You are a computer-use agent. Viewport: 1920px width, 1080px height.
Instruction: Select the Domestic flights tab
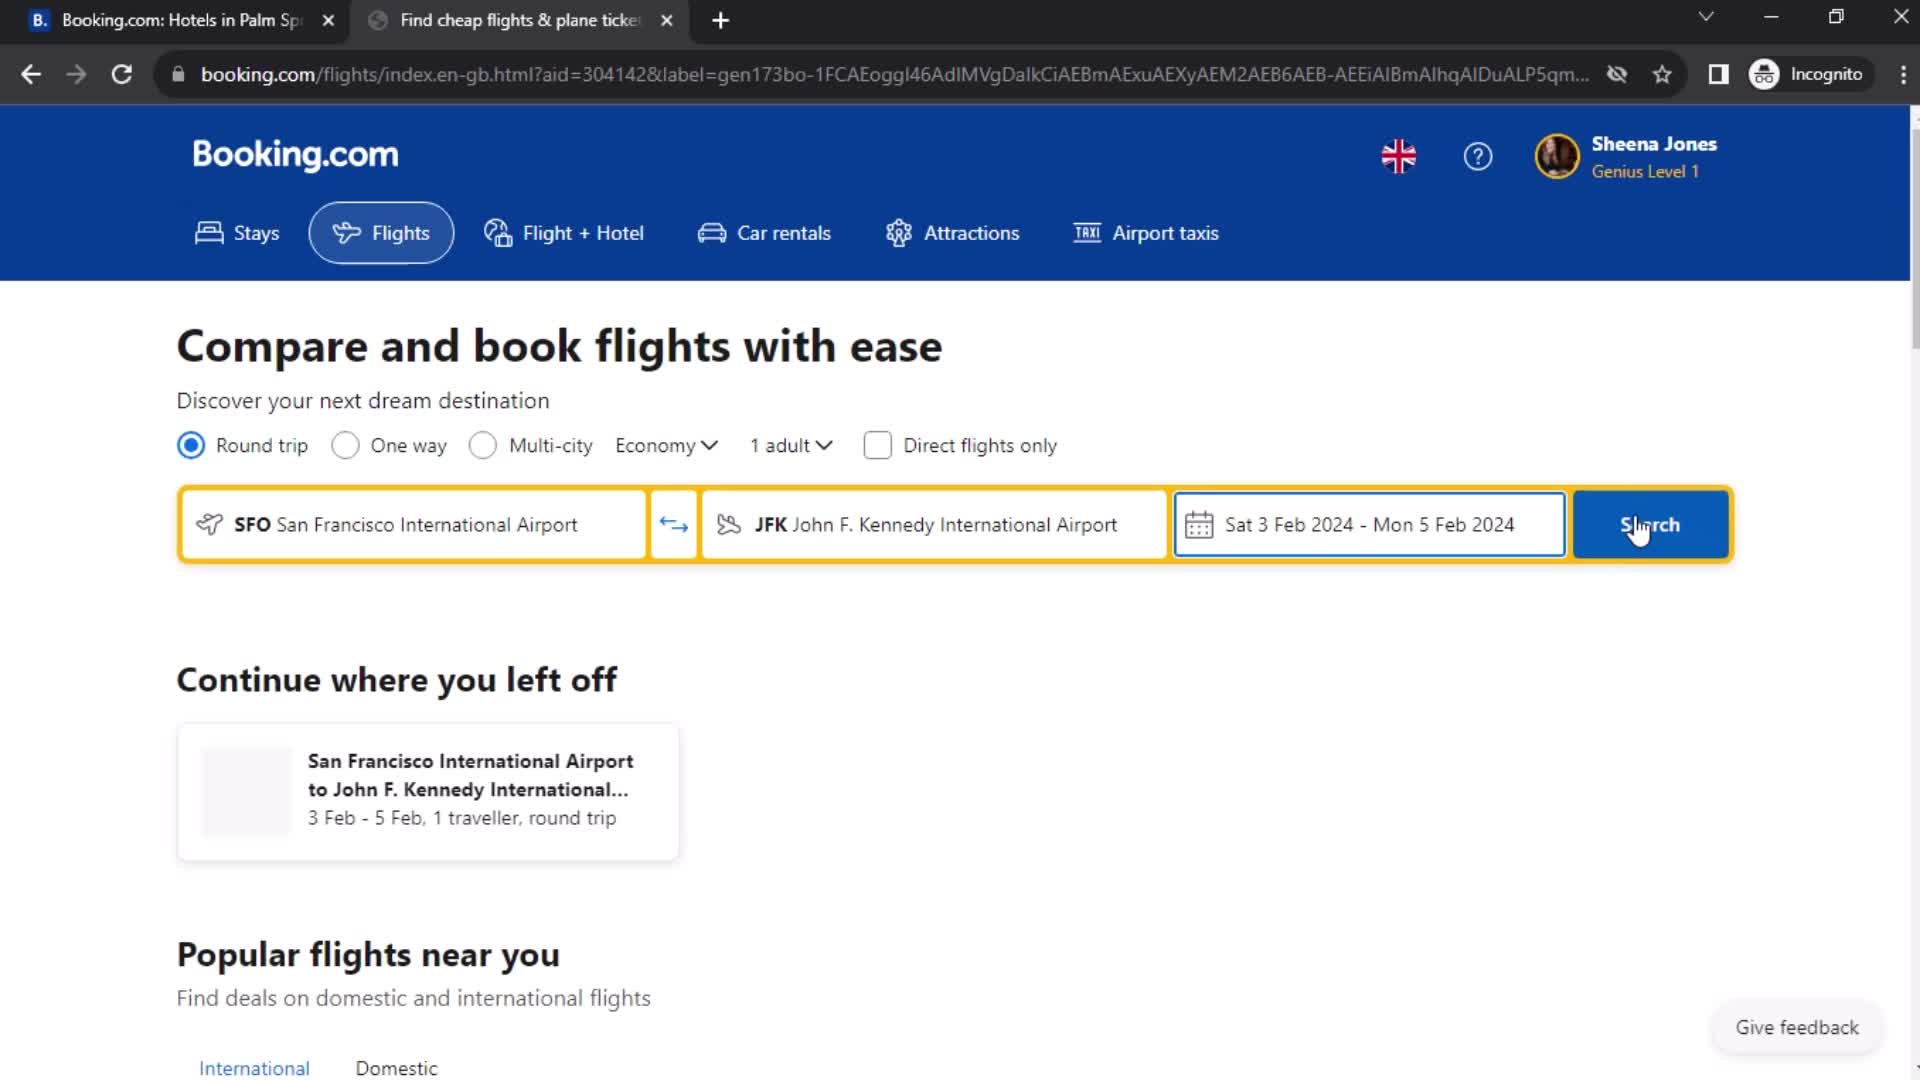tap(396, 1067)
